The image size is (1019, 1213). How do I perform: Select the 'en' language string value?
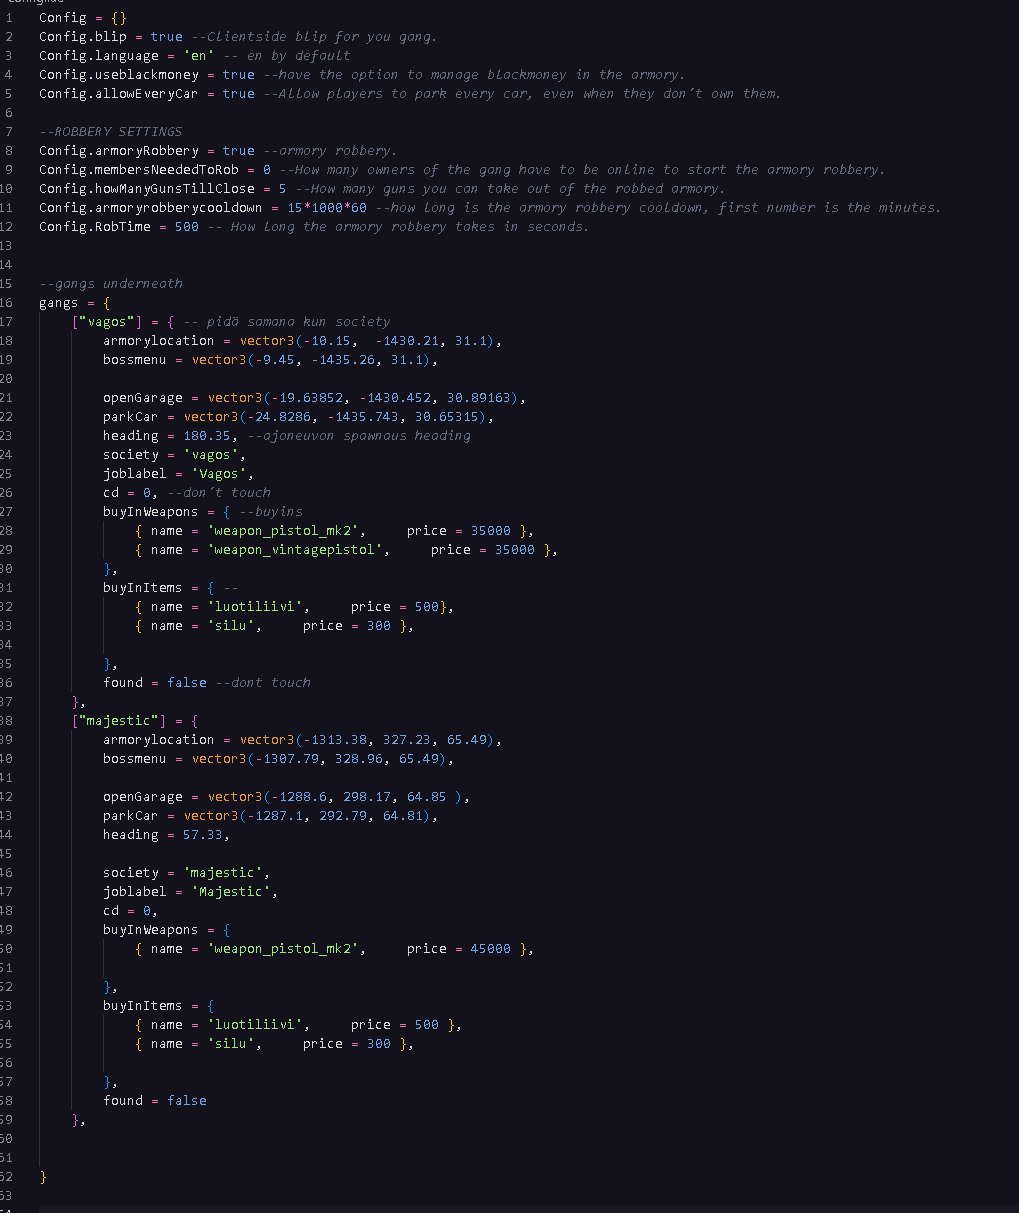[199, 56]
